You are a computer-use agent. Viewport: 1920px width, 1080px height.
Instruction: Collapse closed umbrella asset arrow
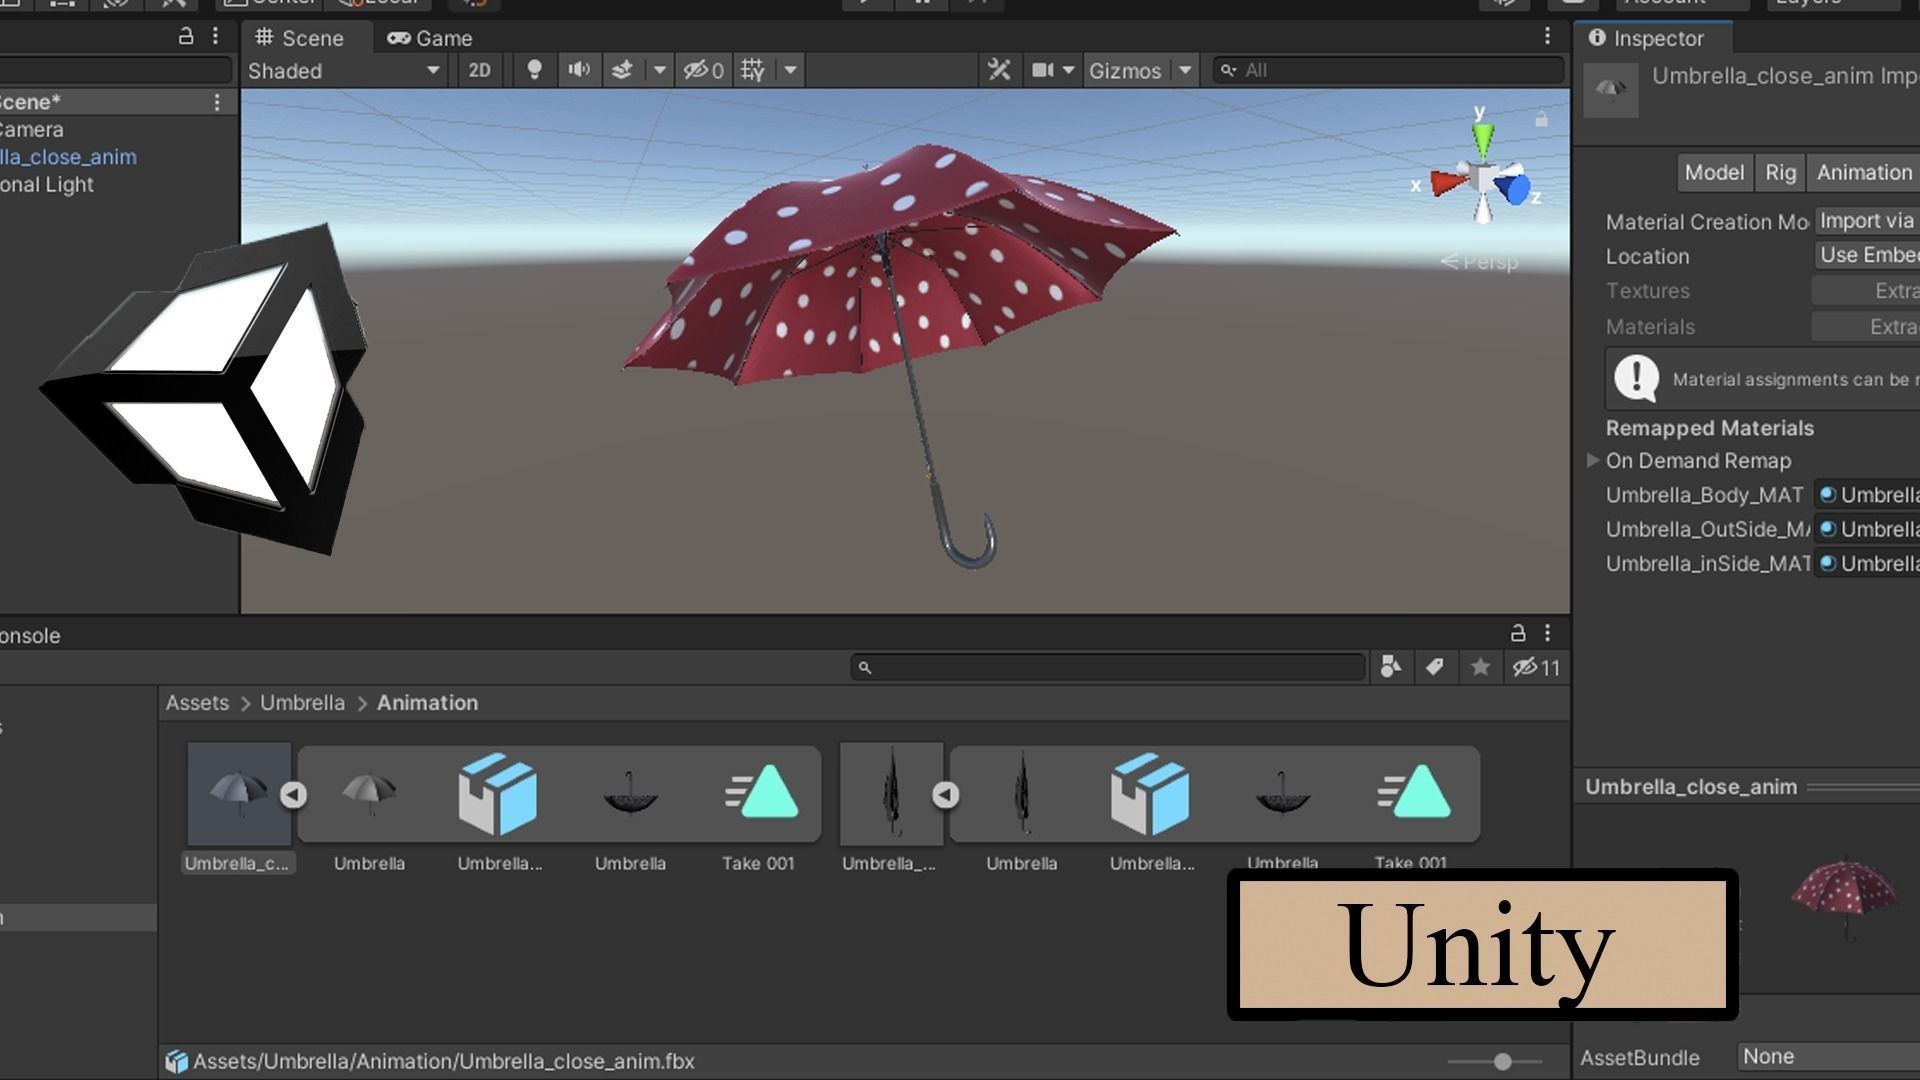point(946,795)
